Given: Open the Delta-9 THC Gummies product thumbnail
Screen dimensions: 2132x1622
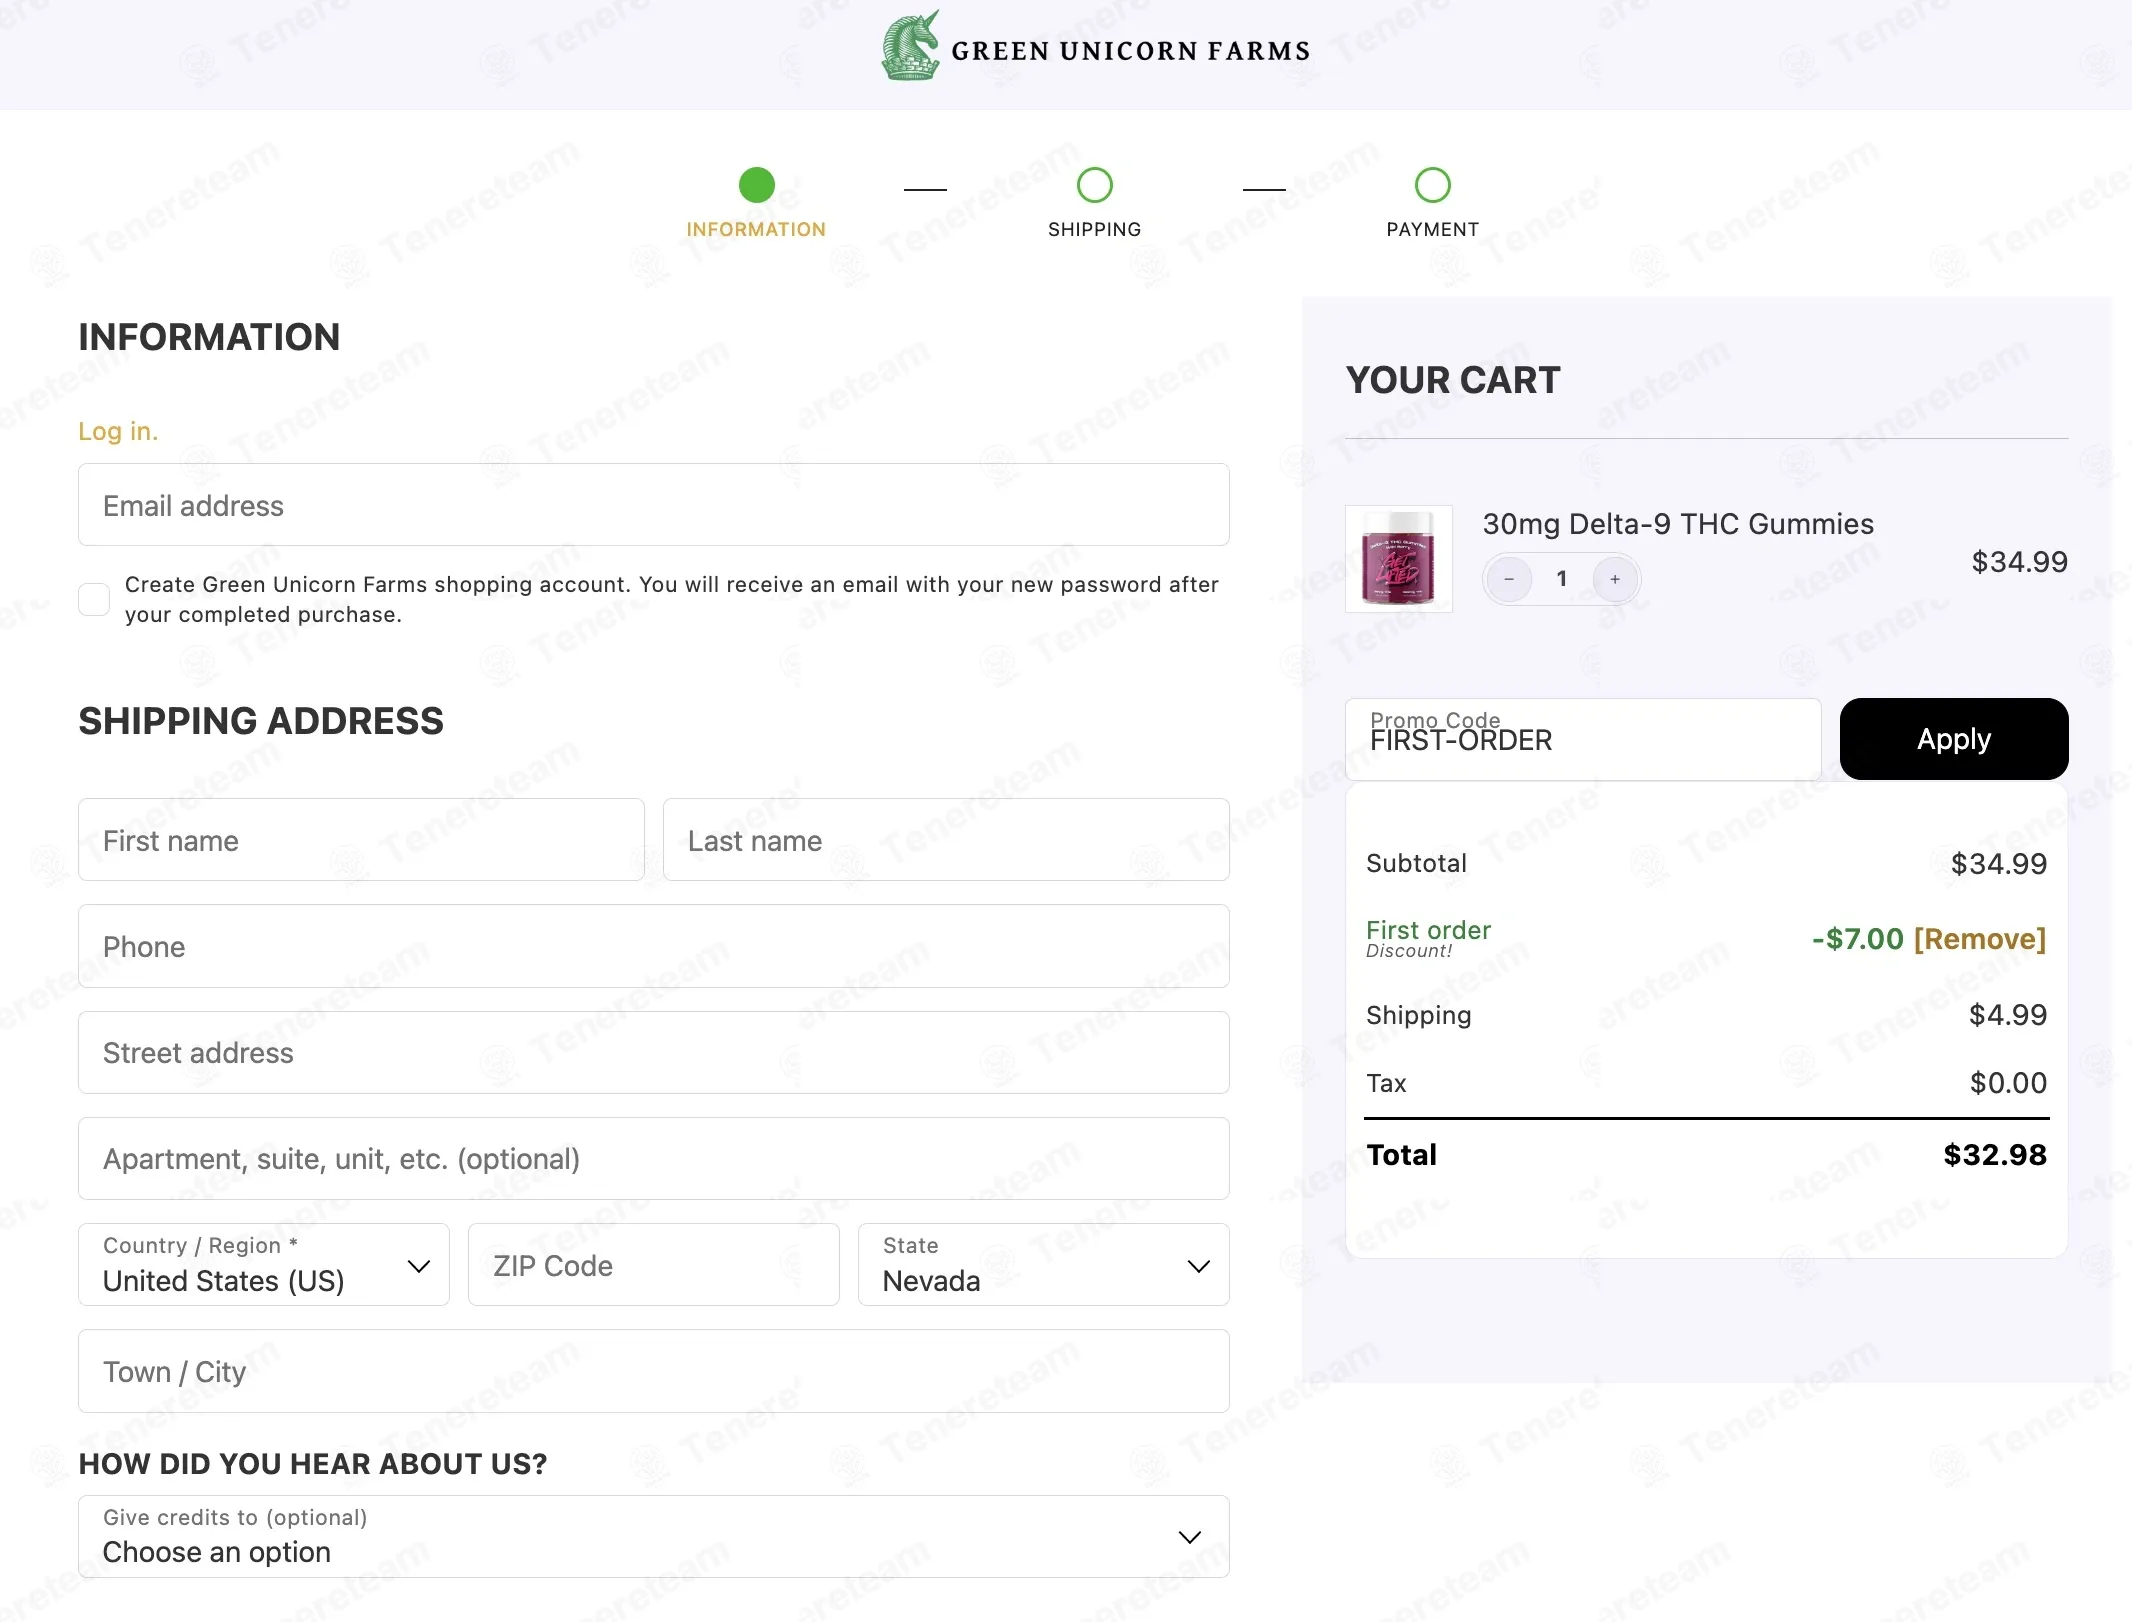Looking at the screenshot, I should (x=1398, y=558).
